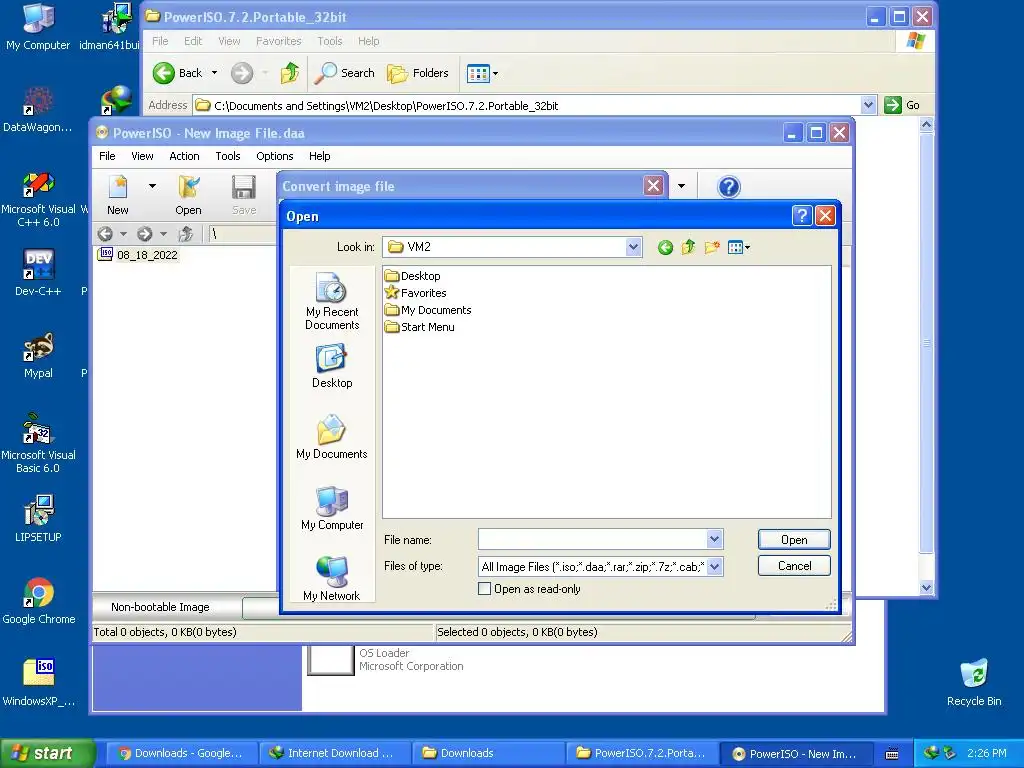Viewport: 1024px width, 768px height.
Task: Click Explorer window Back button
Action: click(178, 73)
